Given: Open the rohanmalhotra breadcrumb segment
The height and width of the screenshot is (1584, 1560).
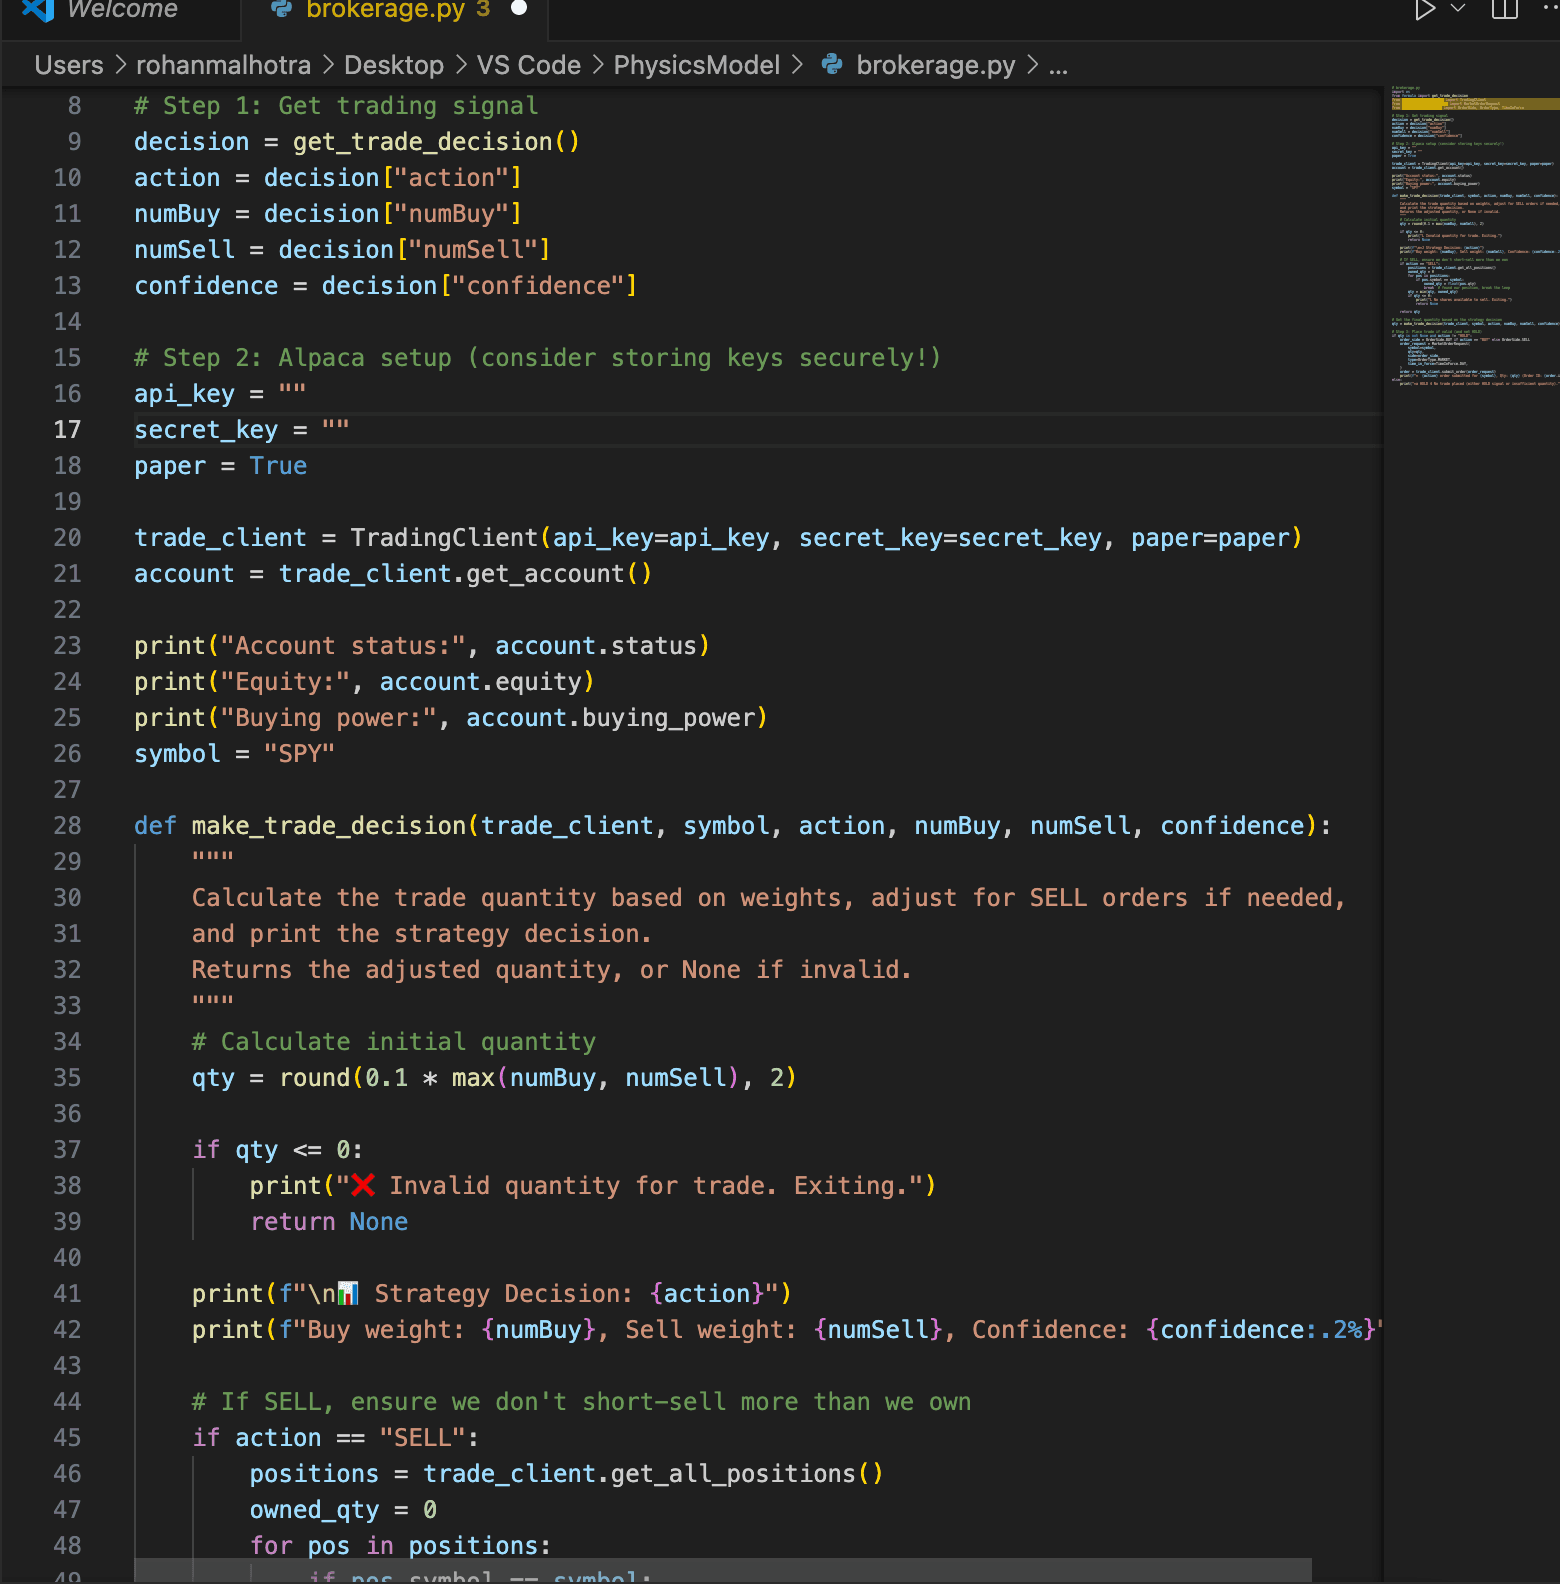Looking at the screenshot, I should pos(223,65).
